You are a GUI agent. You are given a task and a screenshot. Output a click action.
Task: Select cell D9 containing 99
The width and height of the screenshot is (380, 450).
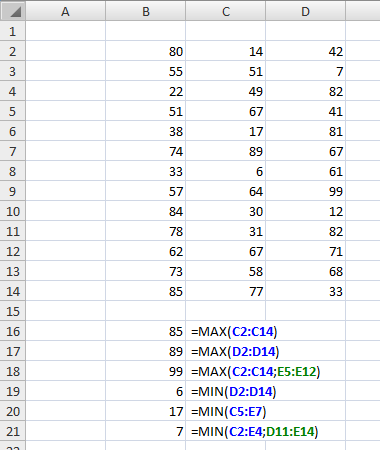tap(306, 191)
